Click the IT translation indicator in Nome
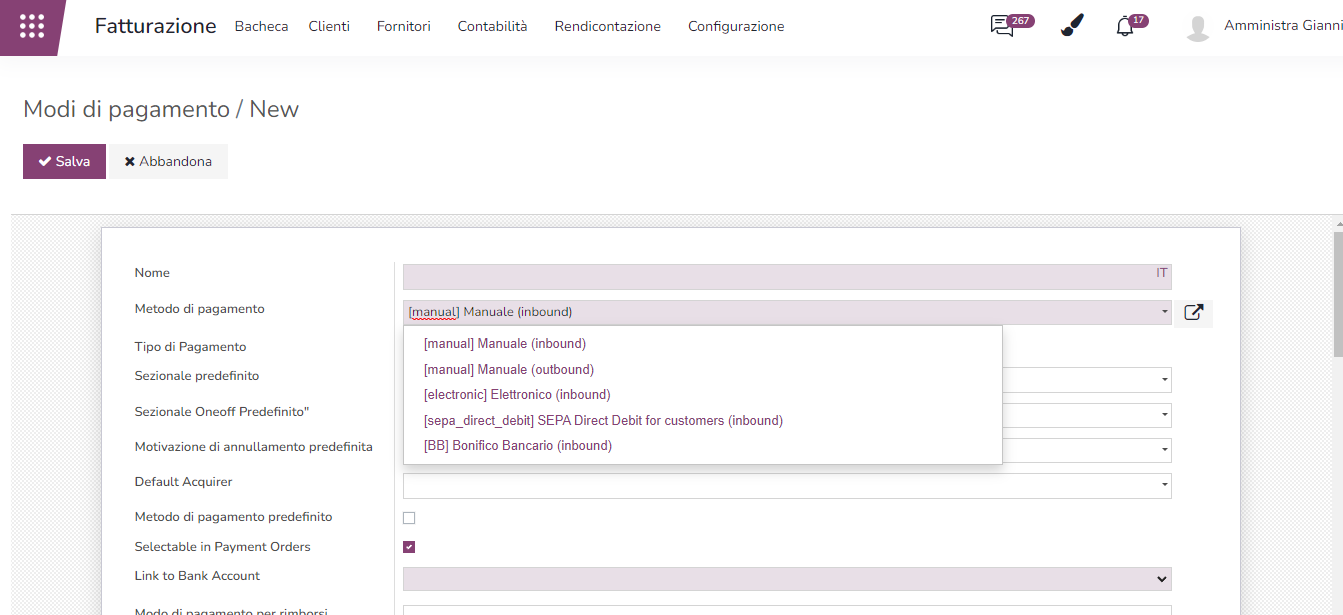1343x615 pixels. point(1161,273)
